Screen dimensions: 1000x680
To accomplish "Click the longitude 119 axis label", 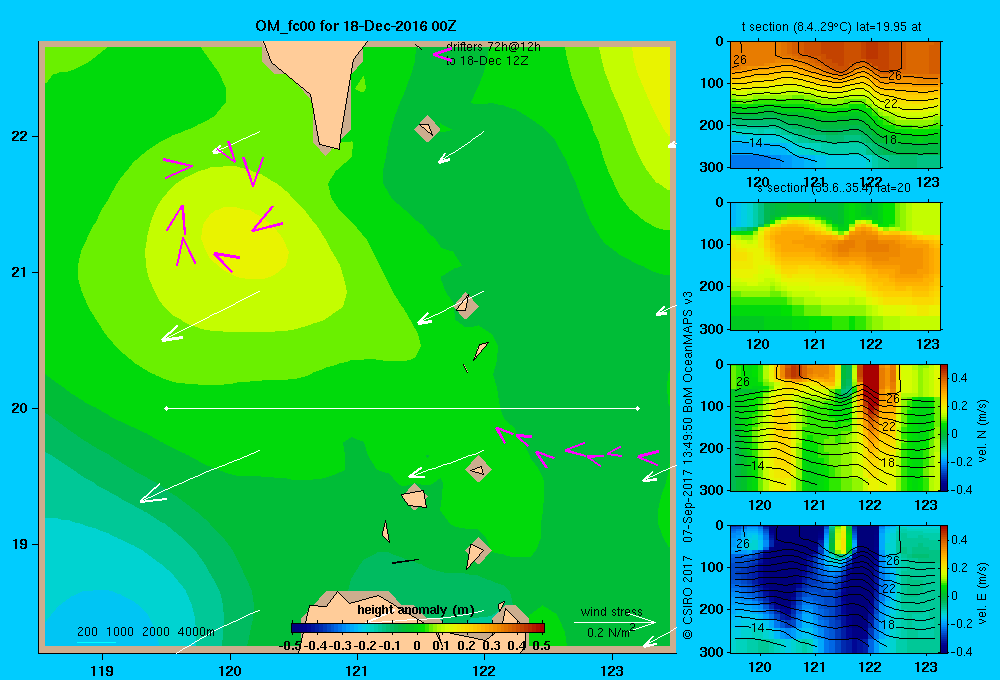I will 102,671.
